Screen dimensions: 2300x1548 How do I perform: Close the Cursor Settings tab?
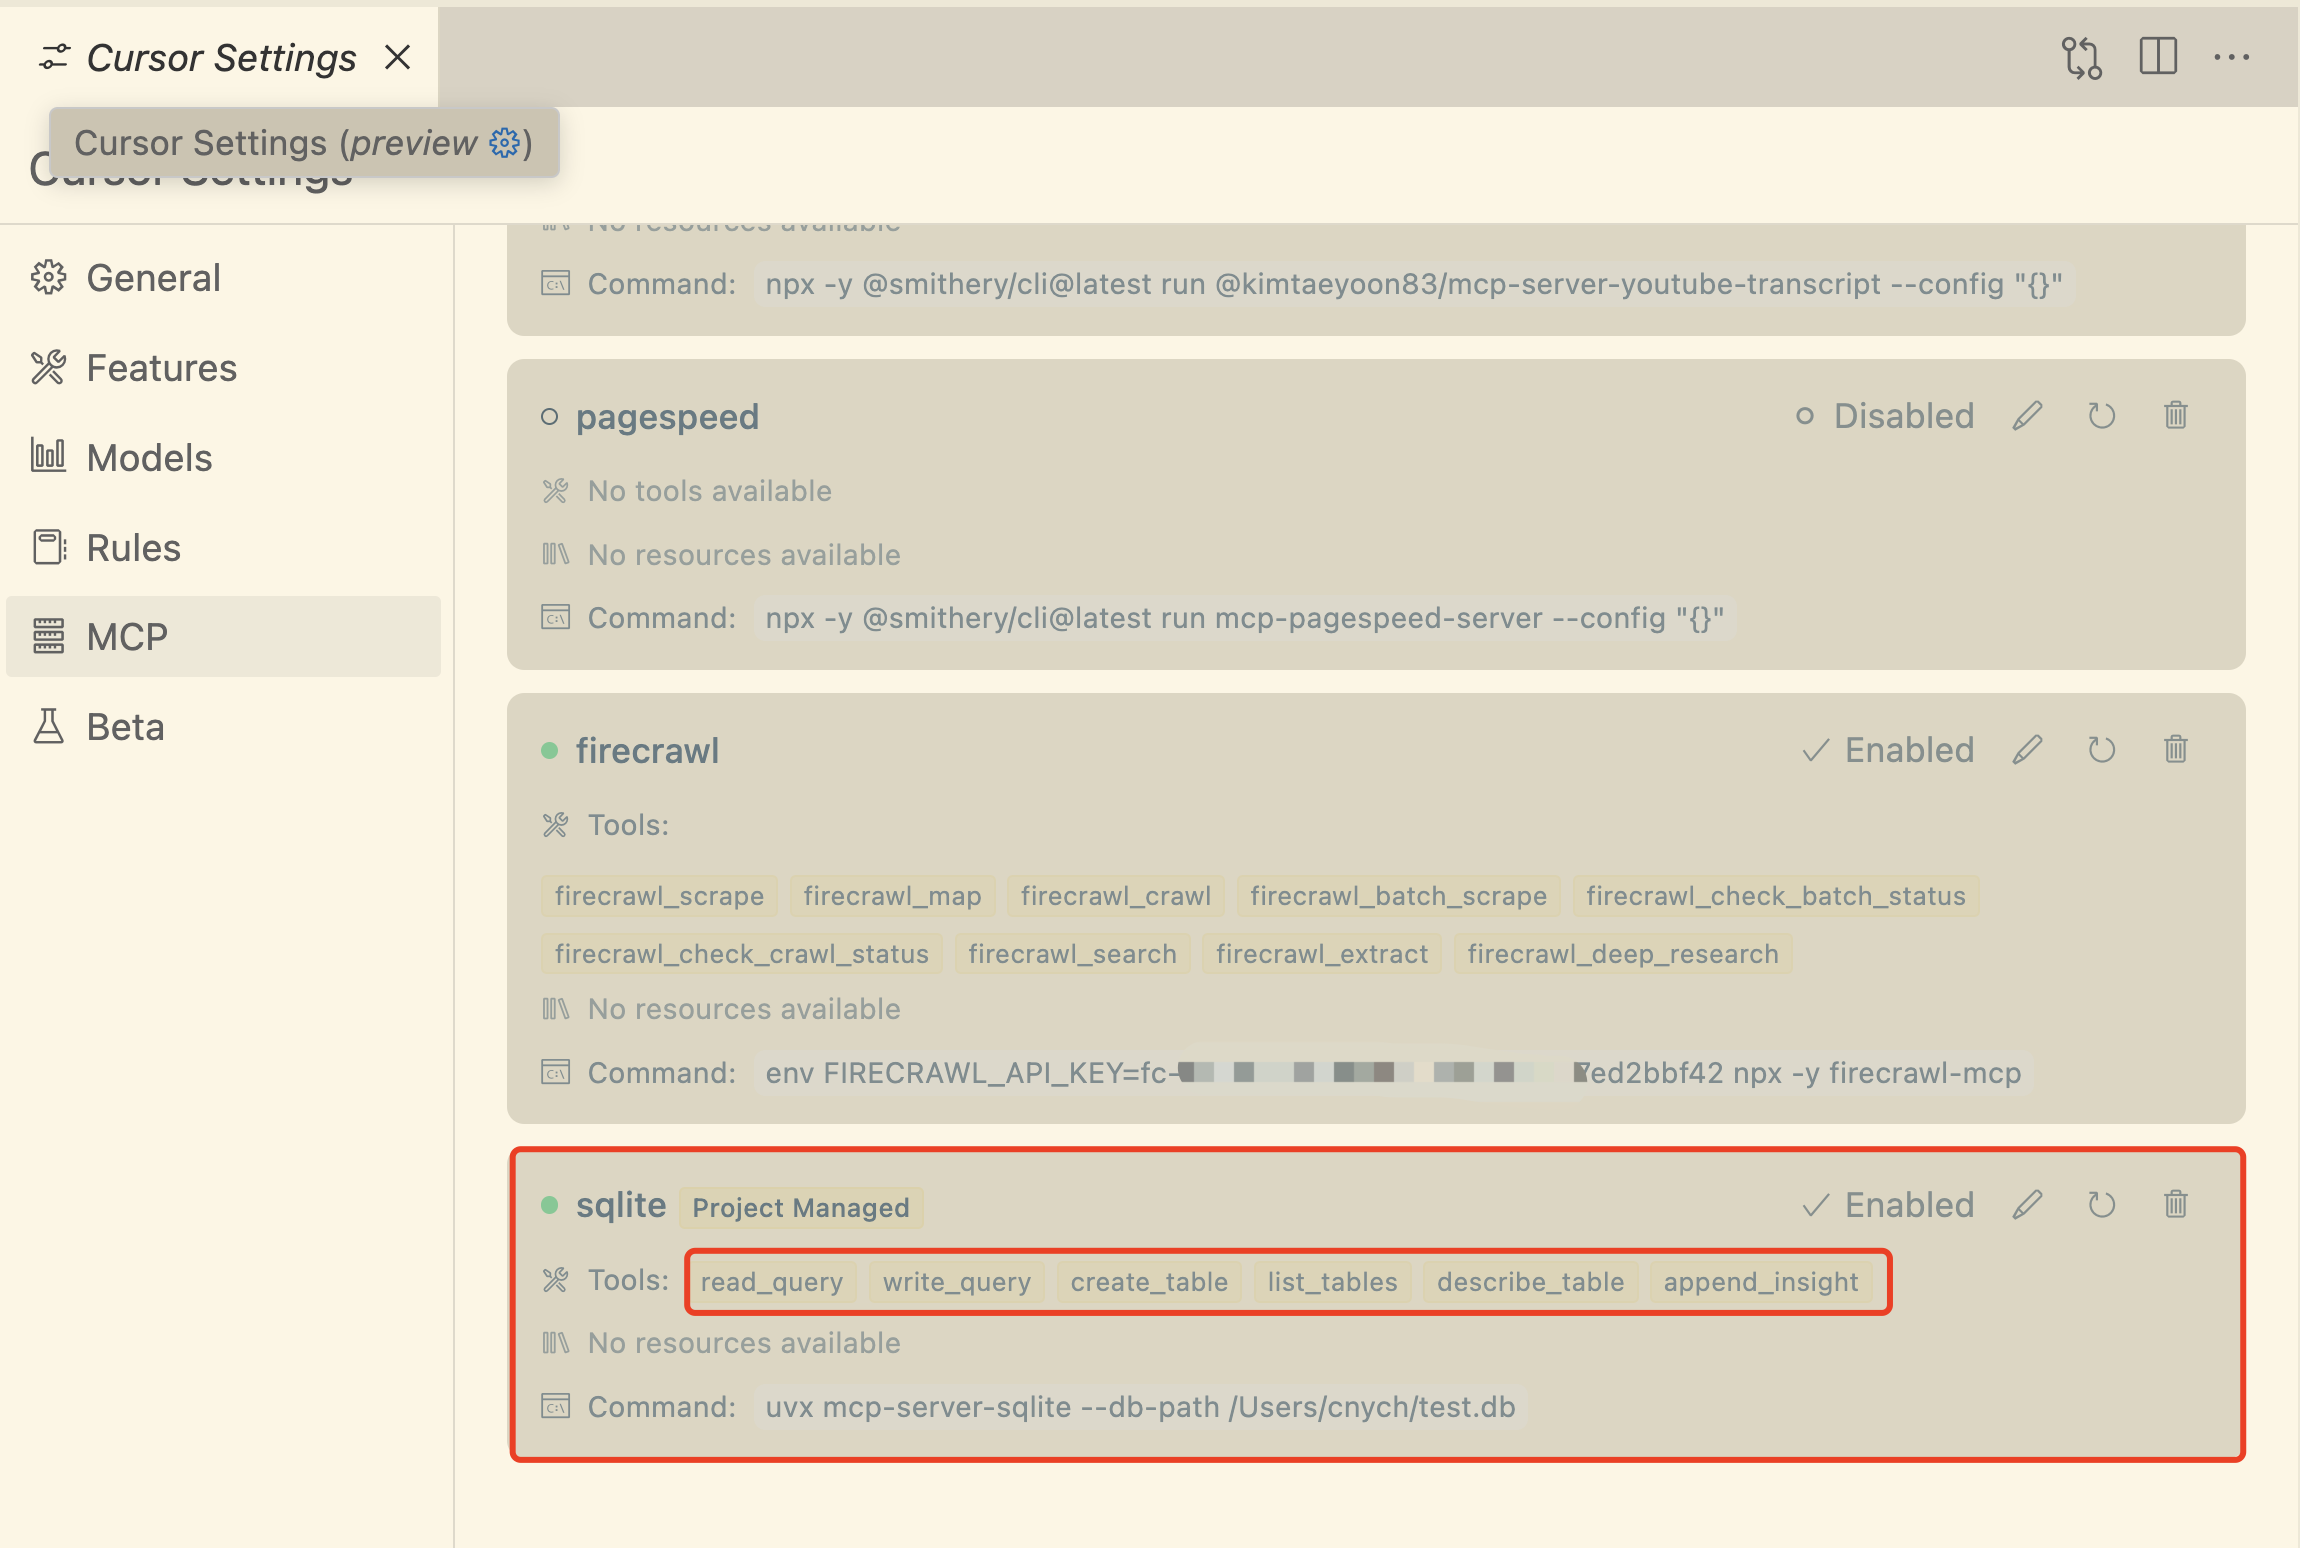(x=398, y=58)
